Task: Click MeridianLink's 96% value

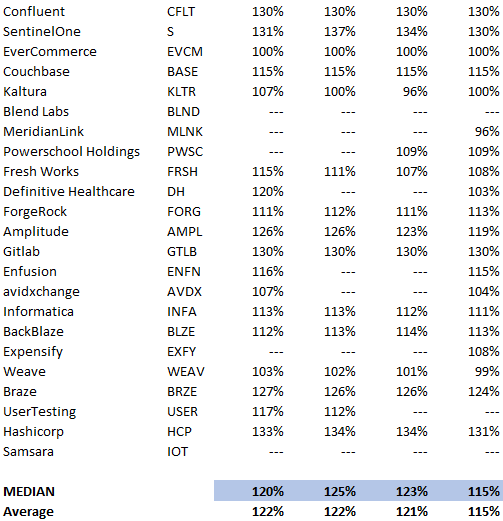Action: [x=487, y=132]
